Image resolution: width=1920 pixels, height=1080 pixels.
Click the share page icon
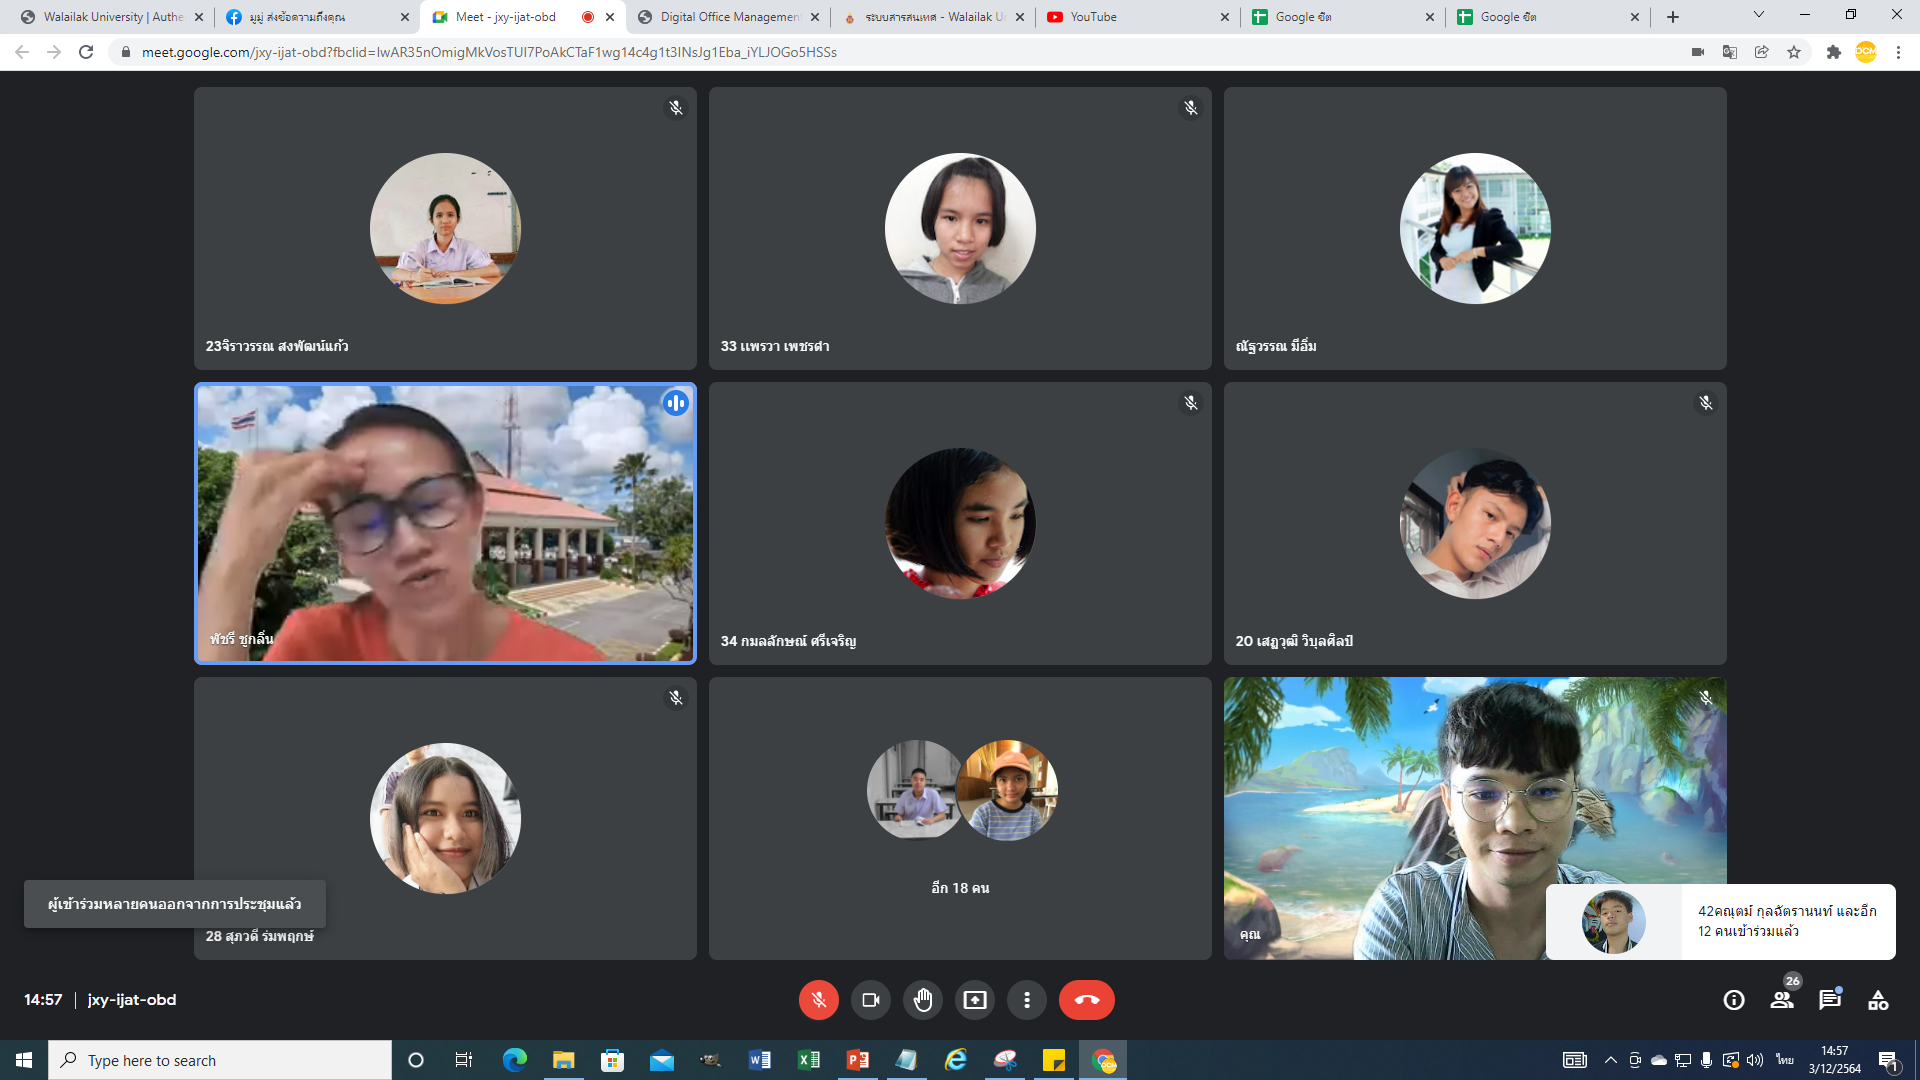[1762, 52]
